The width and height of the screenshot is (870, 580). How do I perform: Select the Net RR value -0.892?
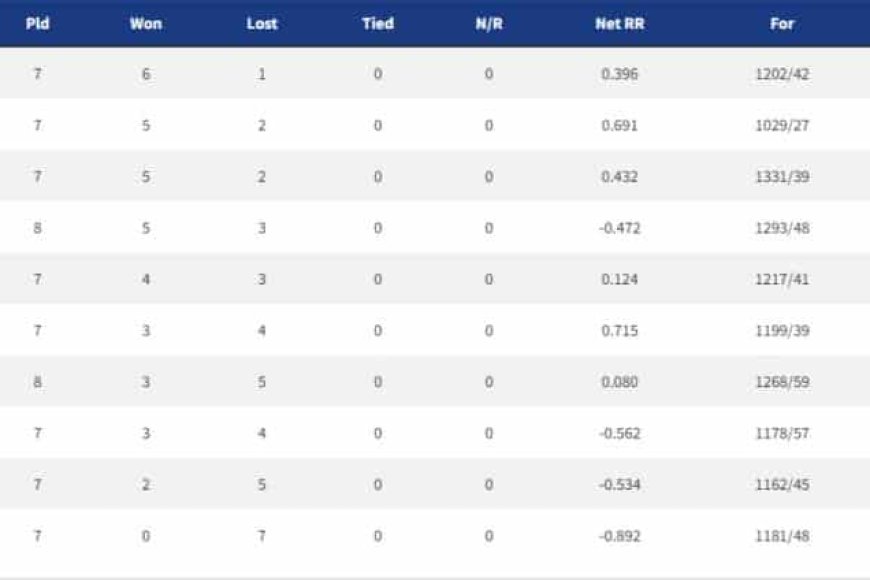pos(620,536)
